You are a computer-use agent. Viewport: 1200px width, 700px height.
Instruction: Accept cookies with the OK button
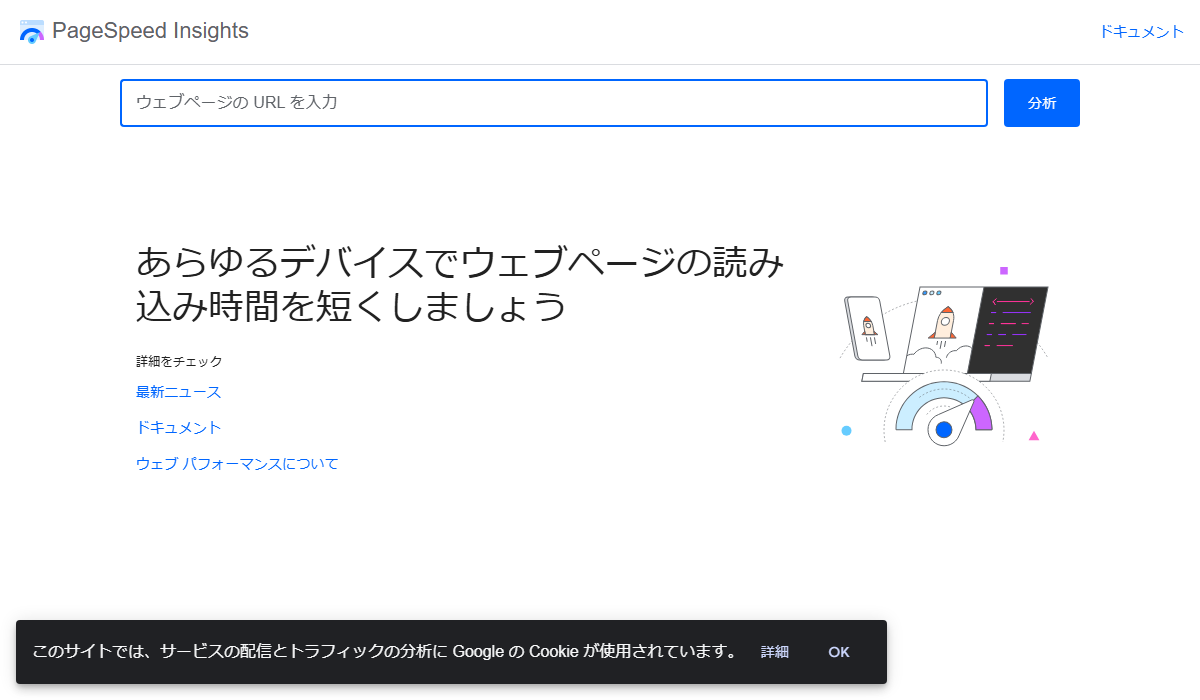[838, 651]
